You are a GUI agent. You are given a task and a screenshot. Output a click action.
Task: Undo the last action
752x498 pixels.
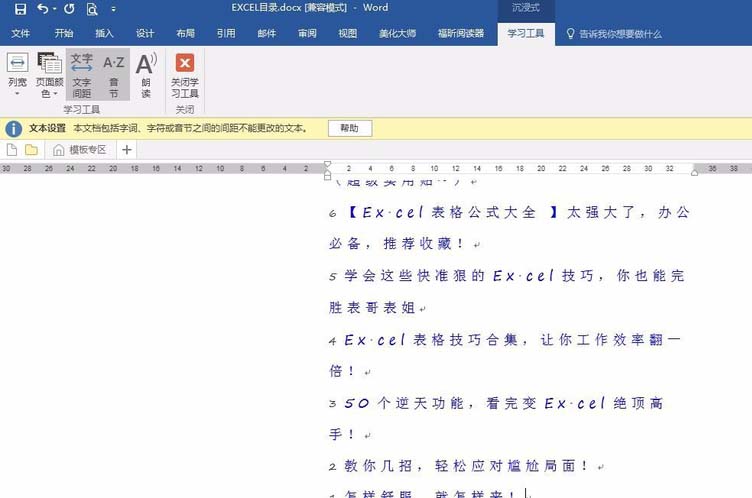click(x=43, y=9)
